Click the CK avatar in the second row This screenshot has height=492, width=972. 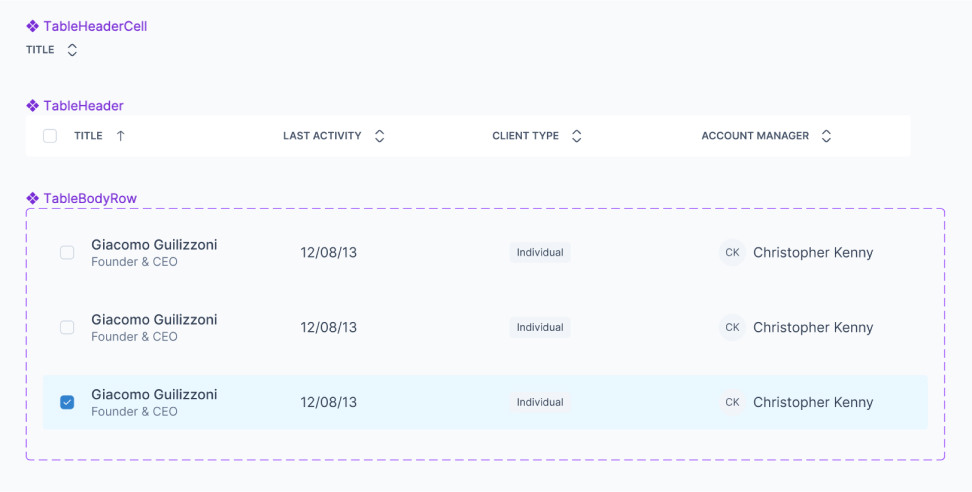pyautogui.click(x=732, y=328)
